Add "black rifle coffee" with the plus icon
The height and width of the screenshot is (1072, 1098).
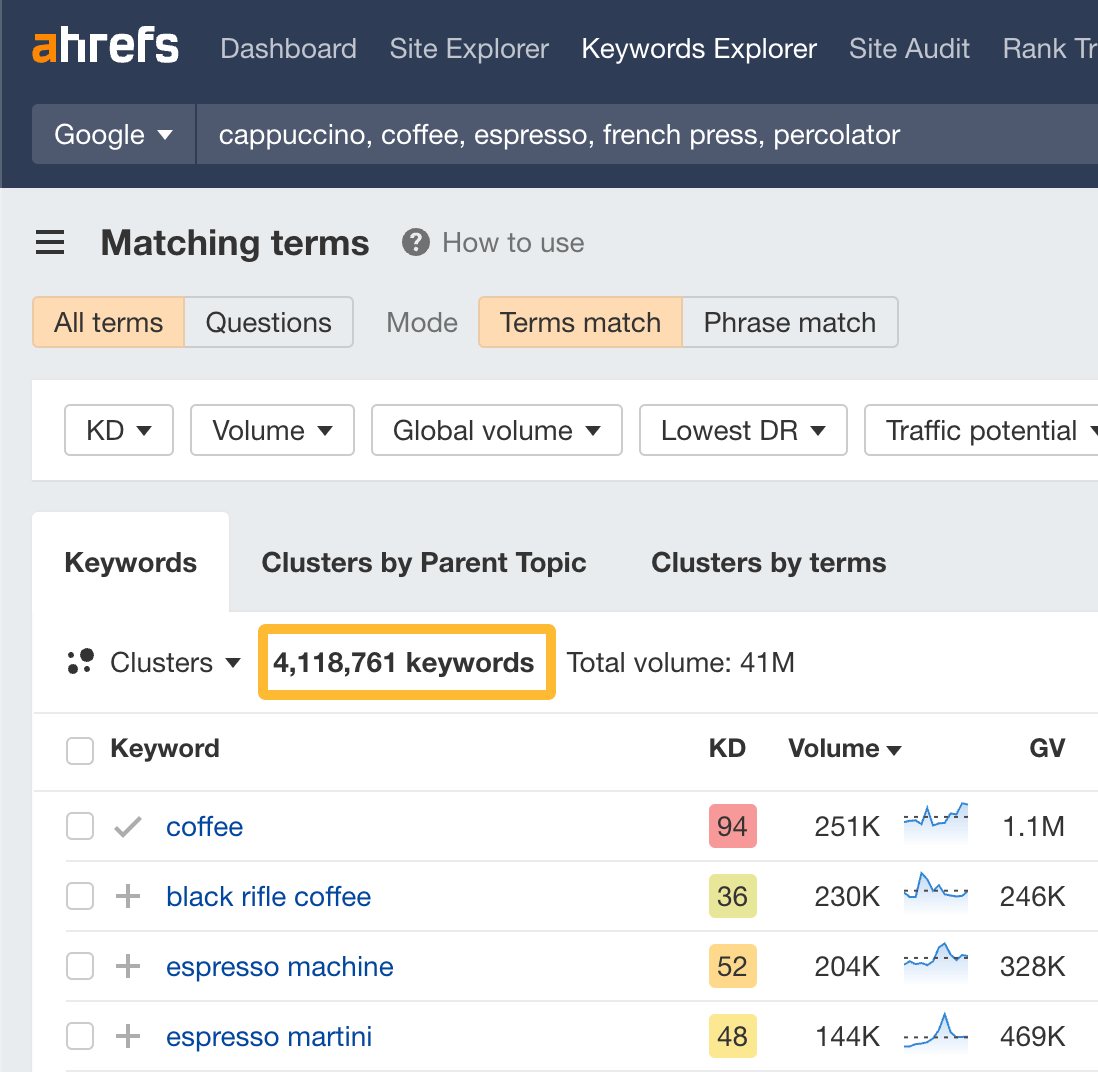click(x=127, y=896)
